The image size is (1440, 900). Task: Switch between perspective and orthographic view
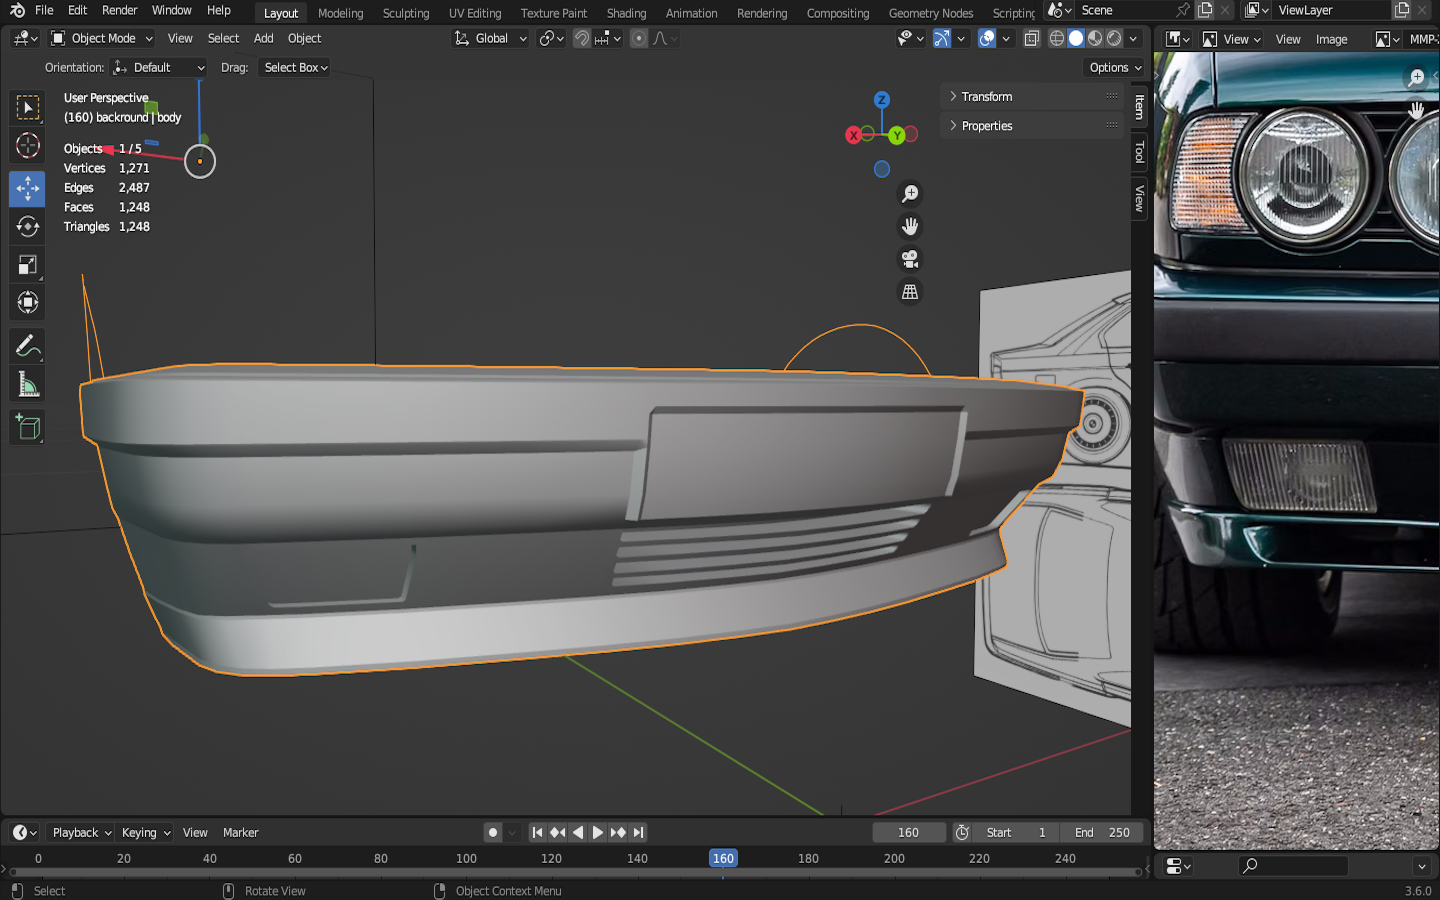910,292
